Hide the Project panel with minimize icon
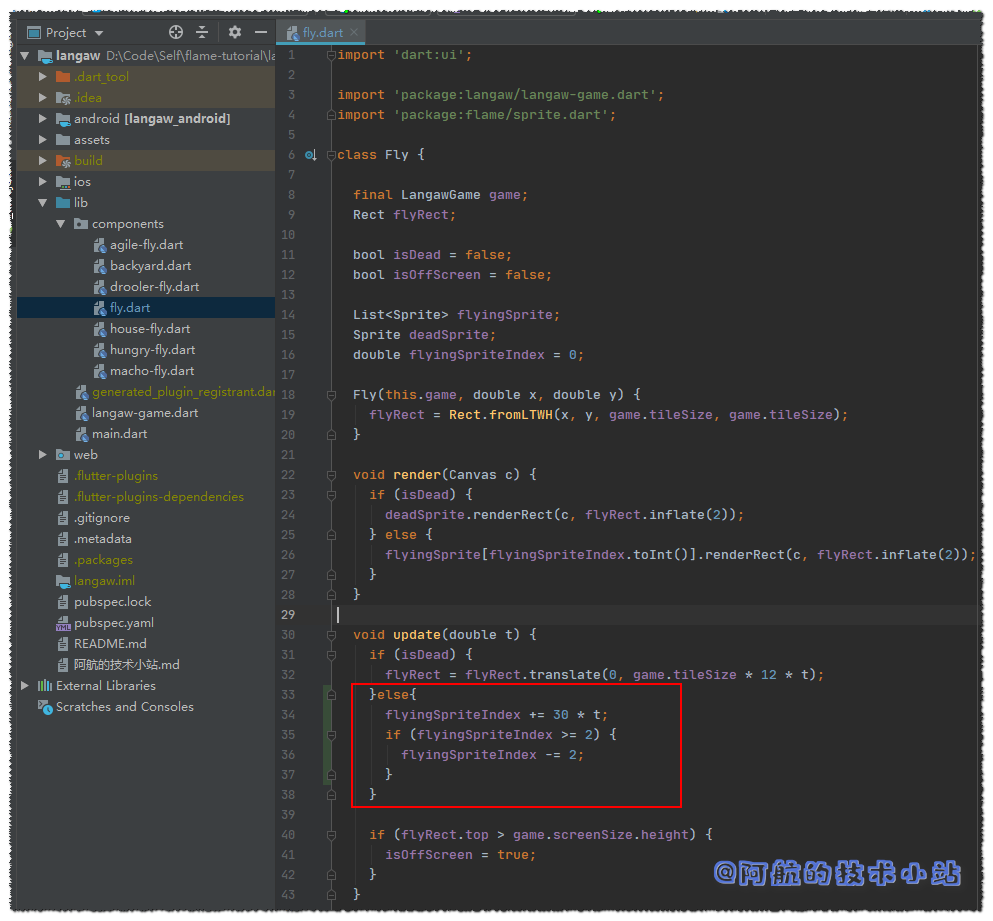 pyautogui.click(x=260, y=33)
